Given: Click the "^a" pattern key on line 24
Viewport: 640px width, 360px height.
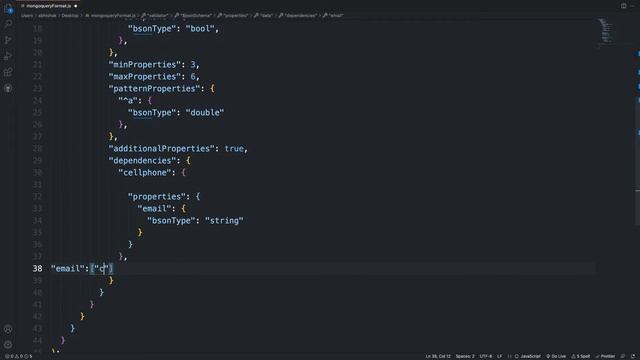Looking at the screenshot, I should [x=128, y=100].
